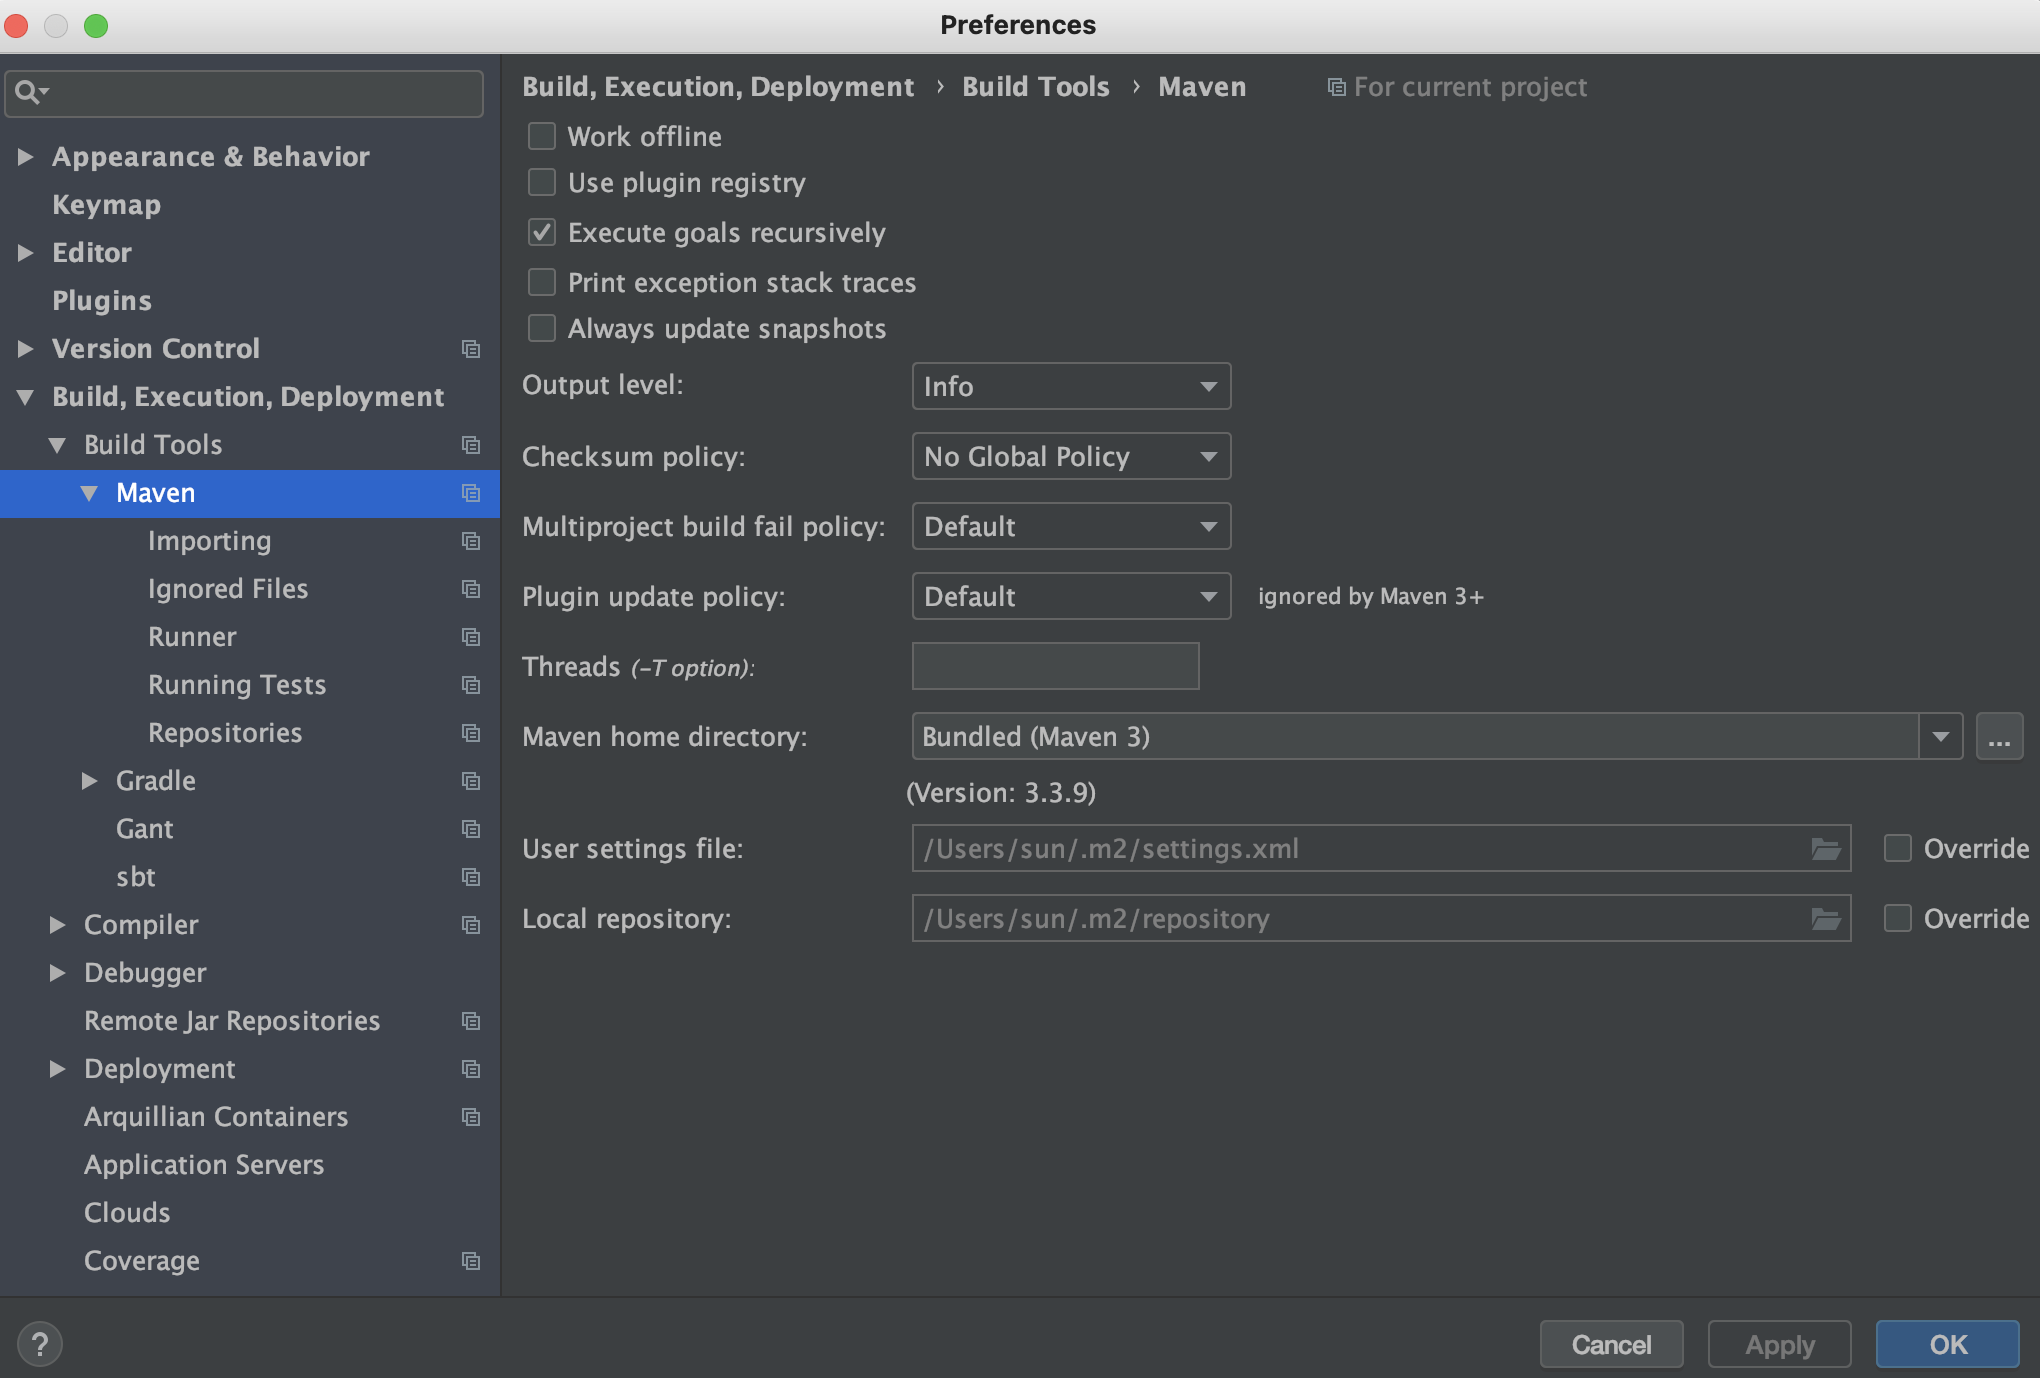Expand the Gradle tree node
This screenshot has height=1378, width=2040.
click(x=89, y=781)
